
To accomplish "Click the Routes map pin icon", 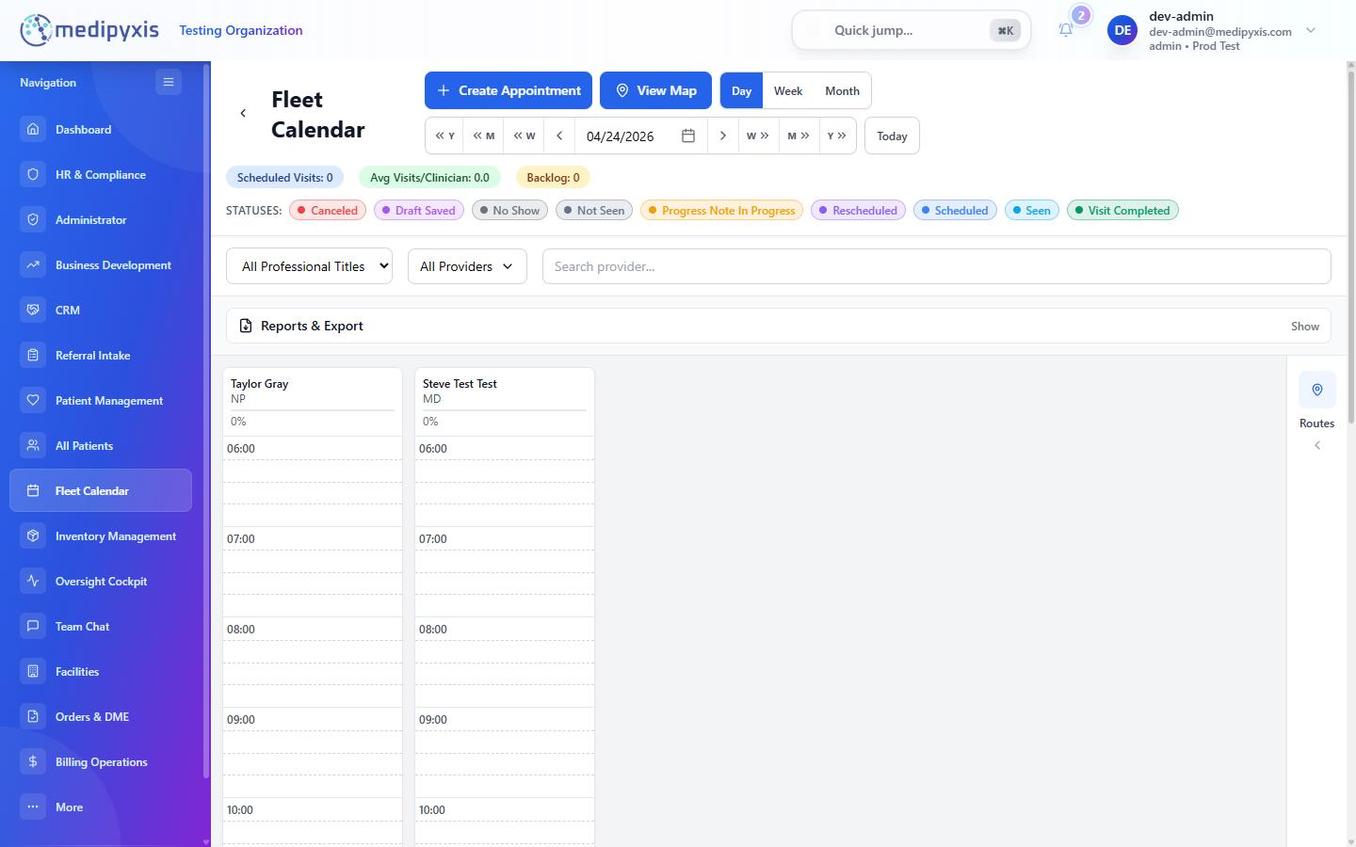I will (x=1317, y=390).
